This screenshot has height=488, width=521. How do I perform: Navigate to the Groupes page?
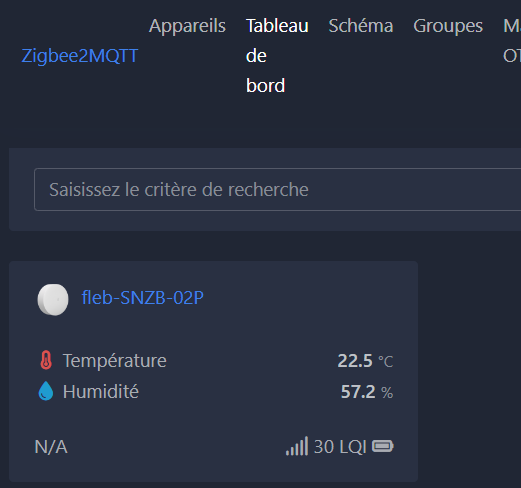click(448, 26)
